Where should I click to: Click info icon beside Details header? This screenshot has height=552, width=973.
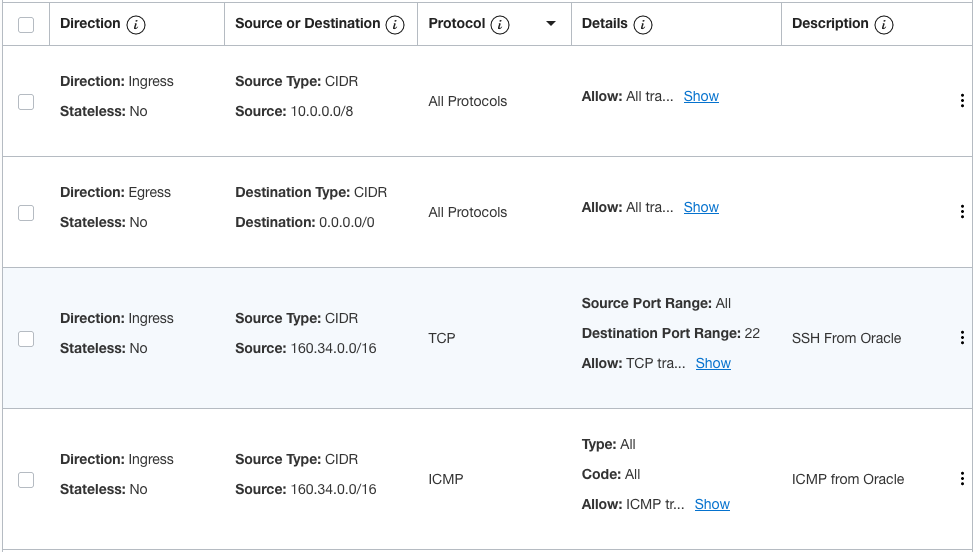tap(643, 25)
